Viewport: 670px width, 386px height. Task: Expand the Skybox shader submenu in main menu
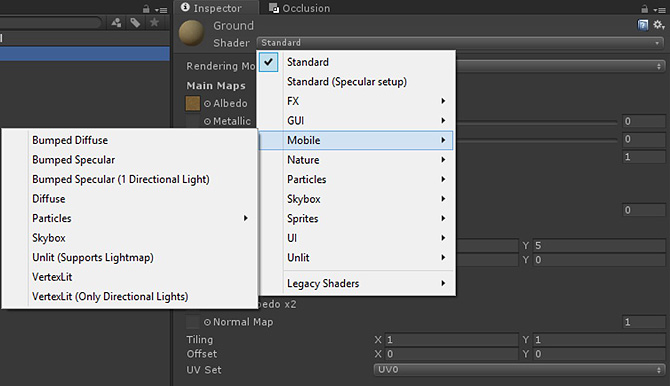coord(356,199)
